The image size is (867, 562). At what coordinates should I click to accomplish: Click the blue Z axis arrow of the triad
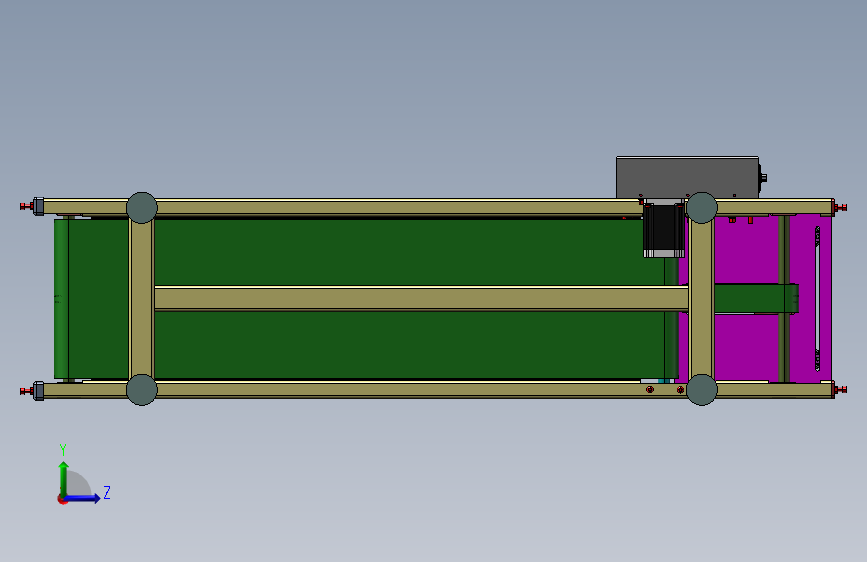click(83, 498)
